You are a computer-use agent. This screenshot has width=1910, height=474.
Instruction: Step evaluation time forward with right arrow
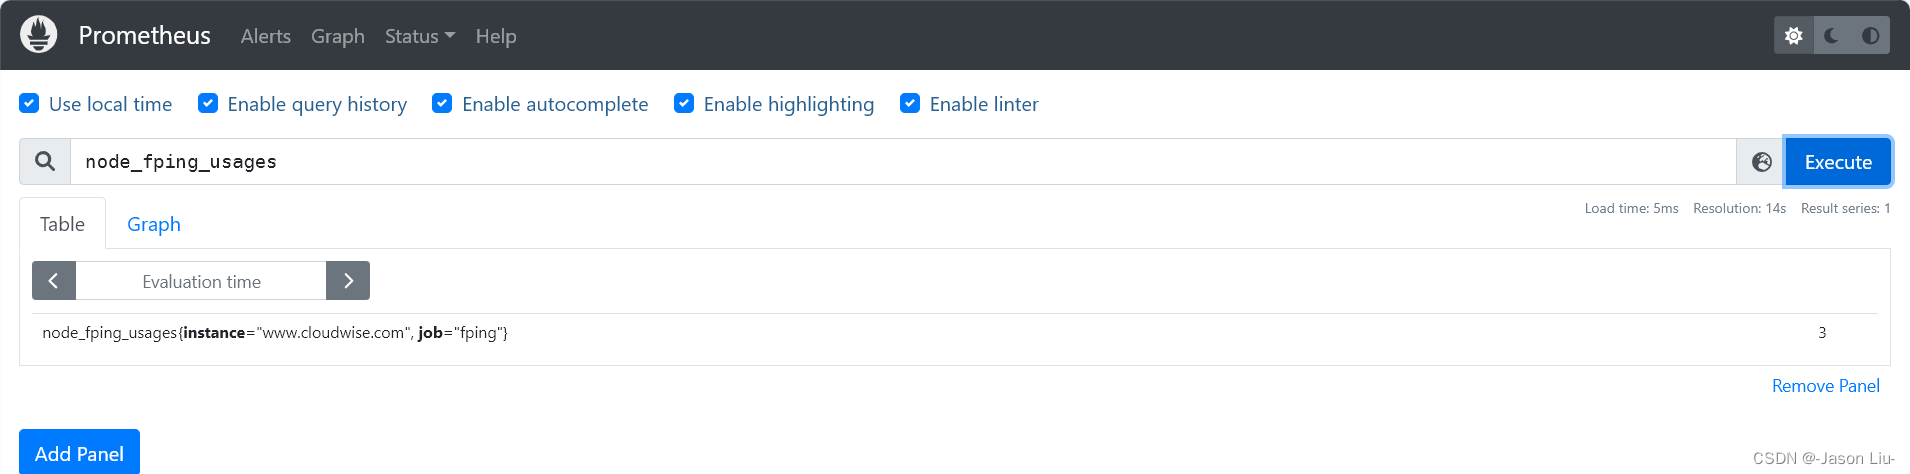coord(348,281)
